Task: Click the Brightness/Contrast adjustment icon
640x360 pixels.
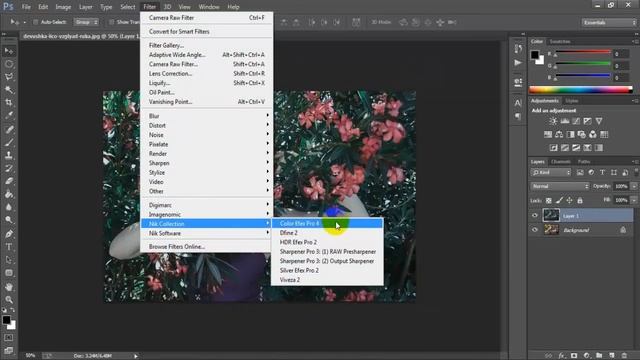Action: (553, 121)
